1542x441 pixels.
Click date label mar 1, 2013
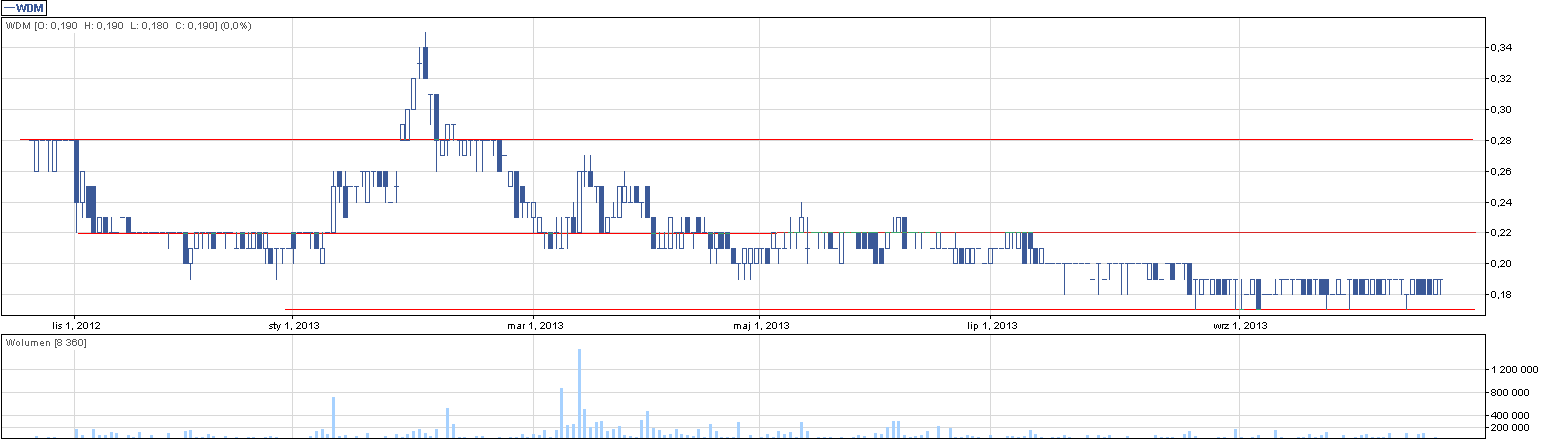point(534,325)
